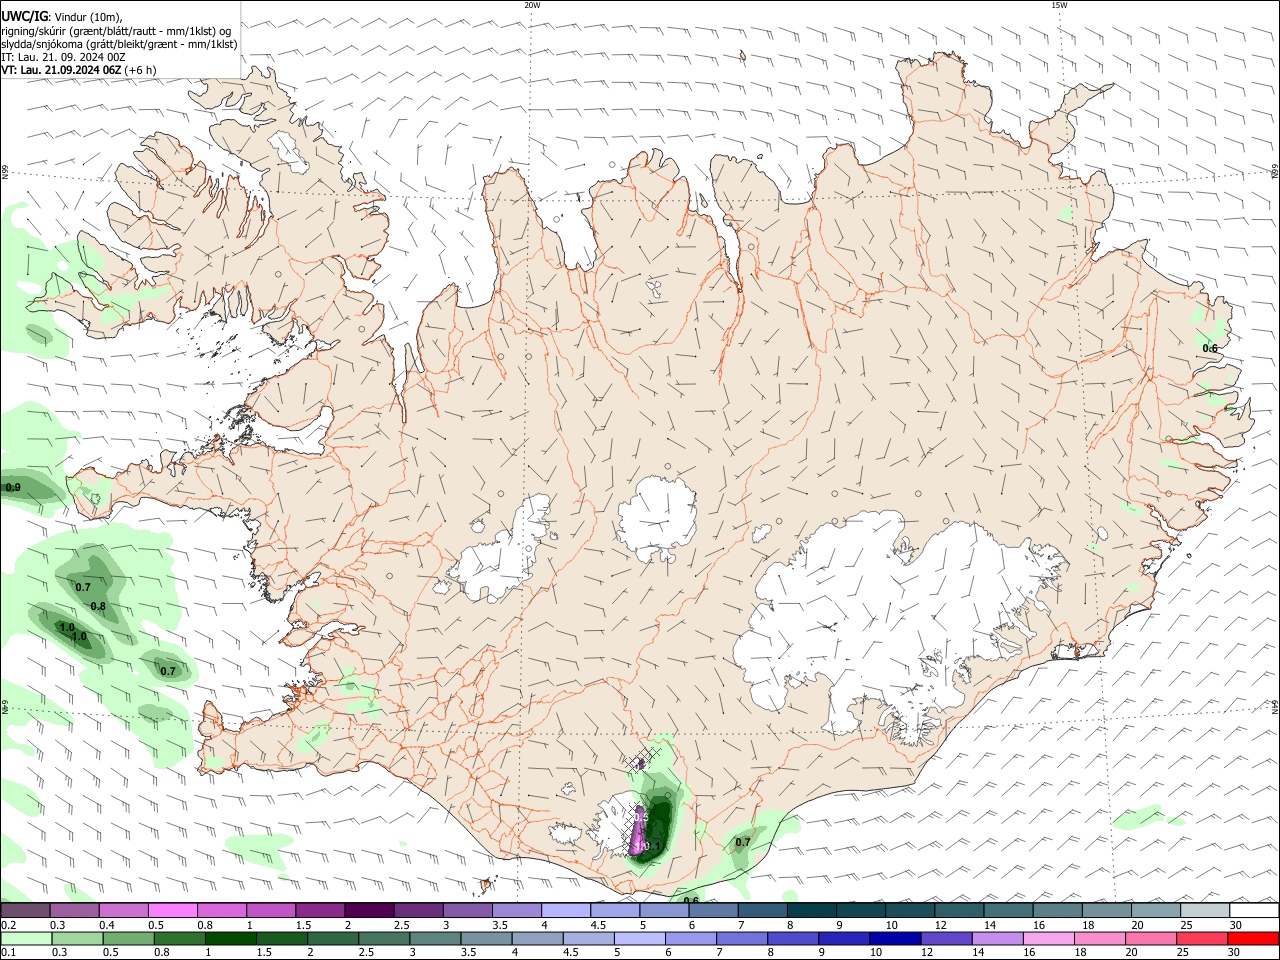
Task: Pick the dark teal 8 swatch in upper legend row
Action: [810, 911]
